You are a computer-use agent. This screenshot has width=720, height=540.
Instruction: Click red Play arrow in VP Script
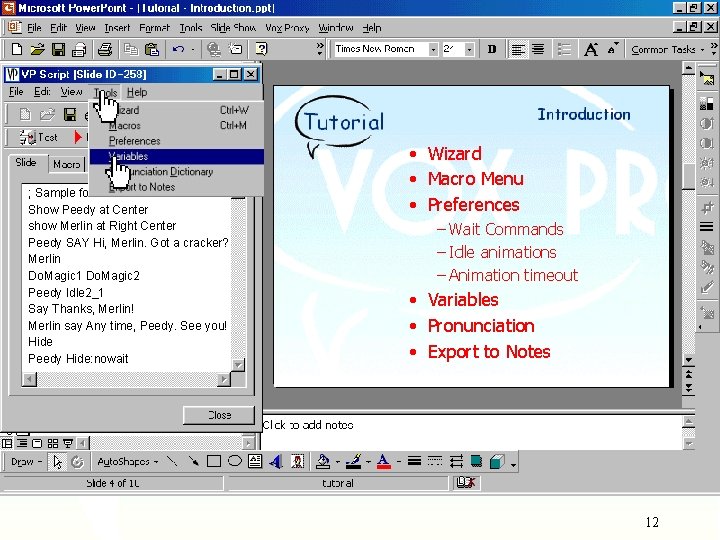[78, 137]
